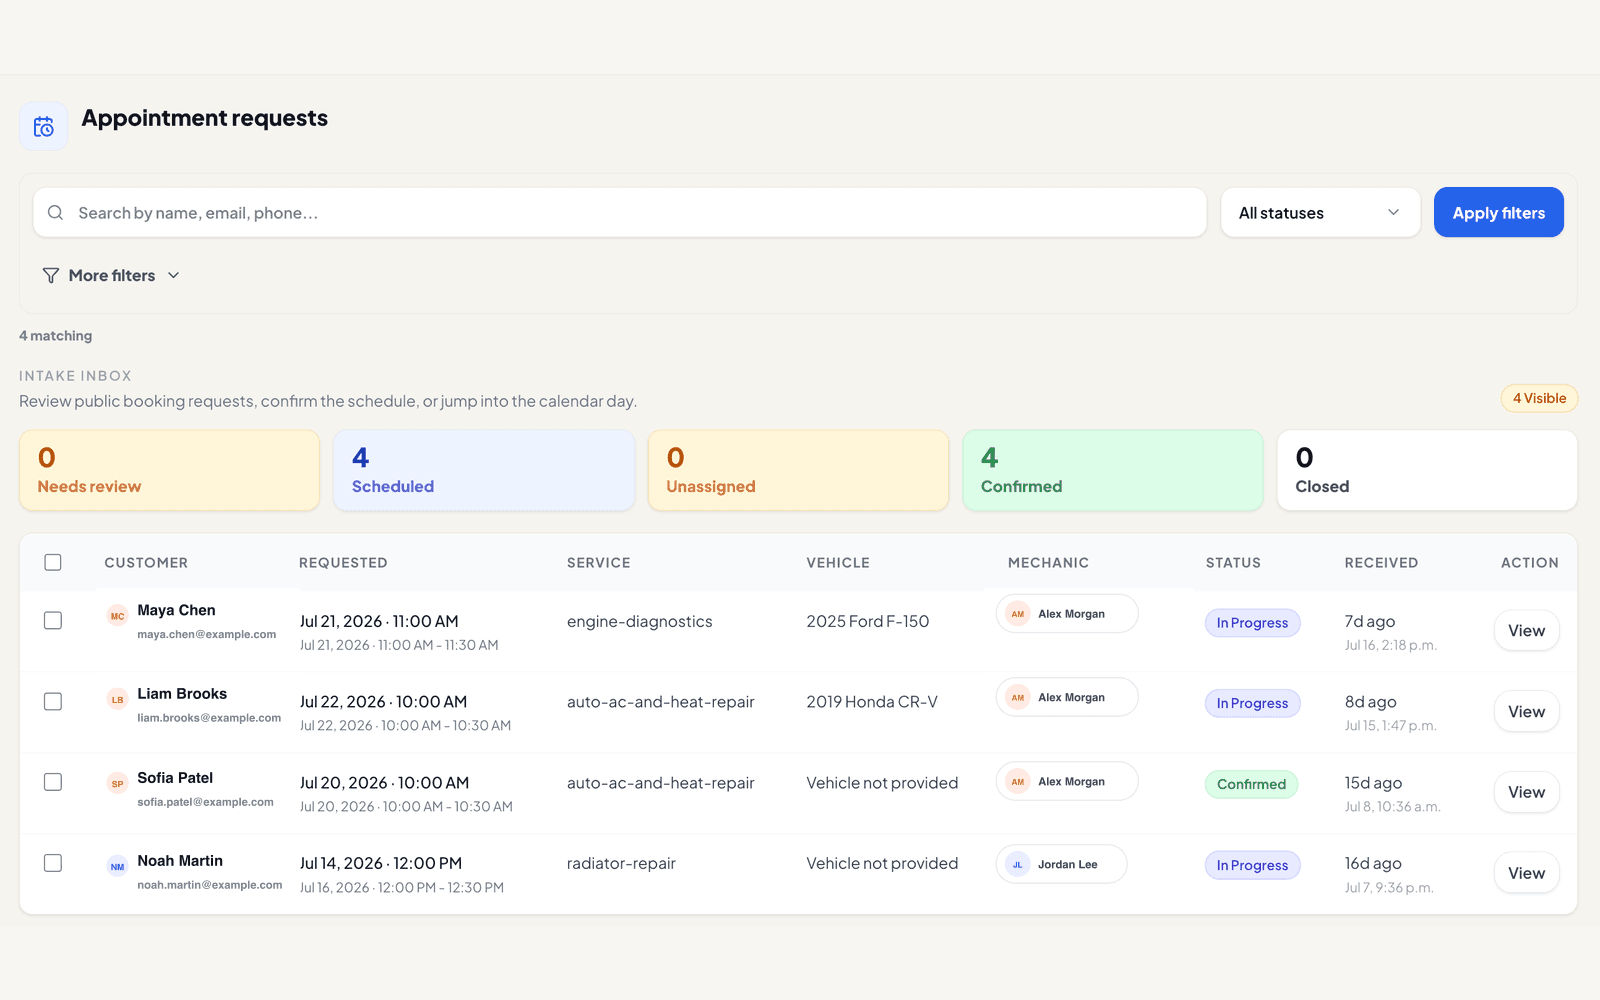Screen dimensions: 1600x1000
Task: Click Liam Brooks' LB avatar
Action: click(x=117, y=699)
